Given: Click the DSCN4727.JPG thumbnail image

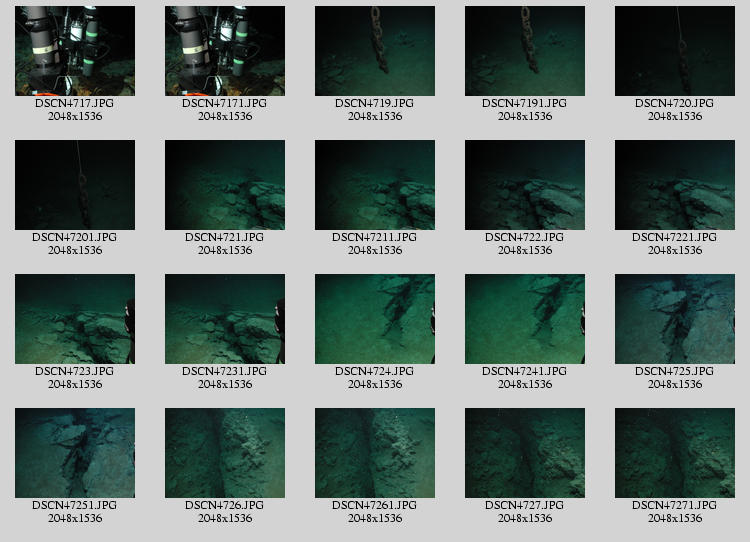Looking at the screenshot, I should 525,453.
